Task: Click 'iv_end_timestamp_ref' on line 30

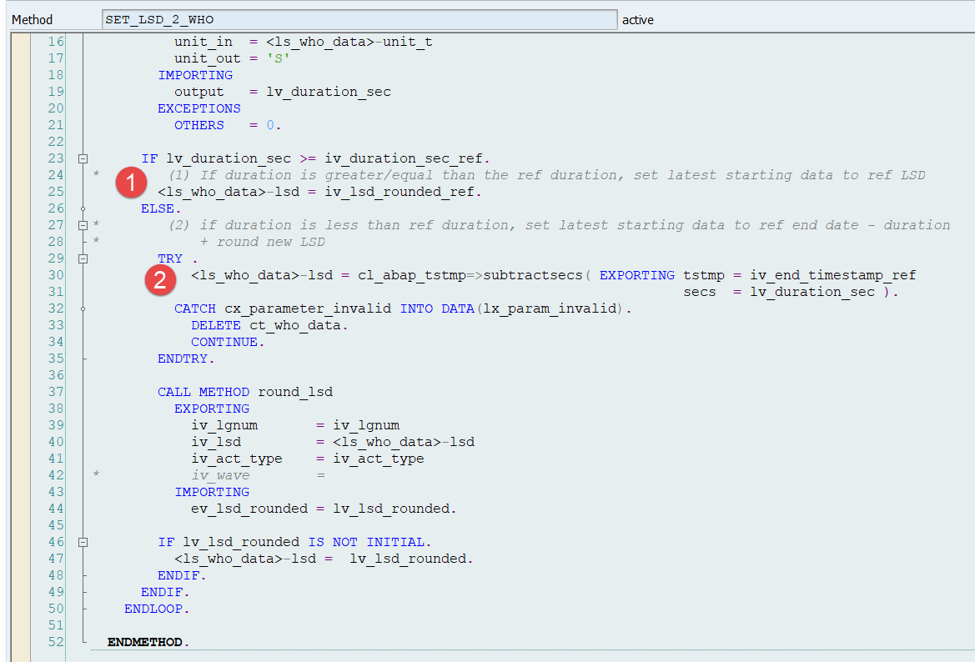Action: click(833, 275)
